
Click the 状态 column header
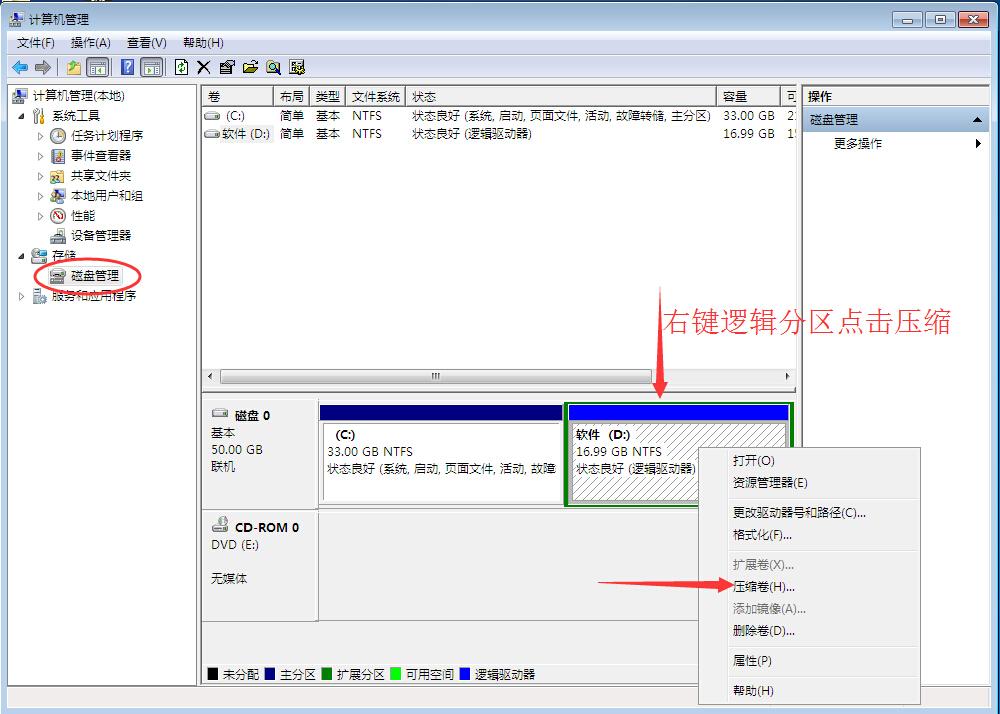tap(561, 96)
